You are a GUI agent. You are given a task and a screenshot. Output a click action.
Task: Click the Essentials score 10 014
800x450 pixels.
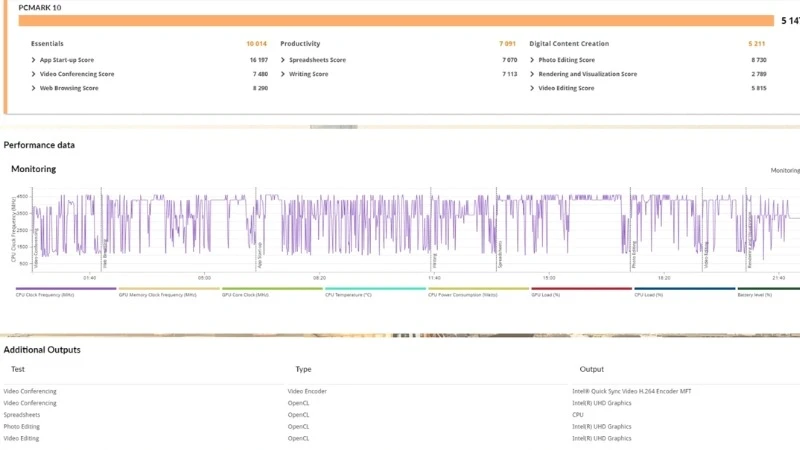coord(256,44)
